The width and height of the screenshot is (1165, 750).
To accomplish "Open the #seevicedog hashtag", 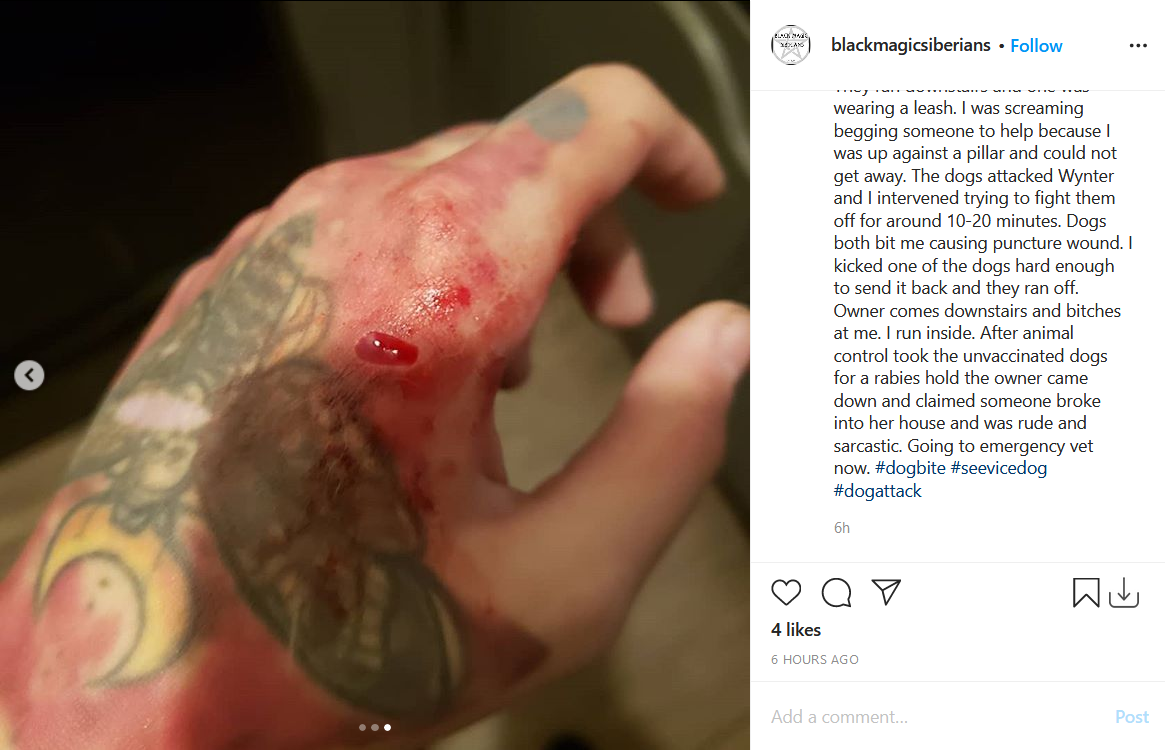I will 999,468.
